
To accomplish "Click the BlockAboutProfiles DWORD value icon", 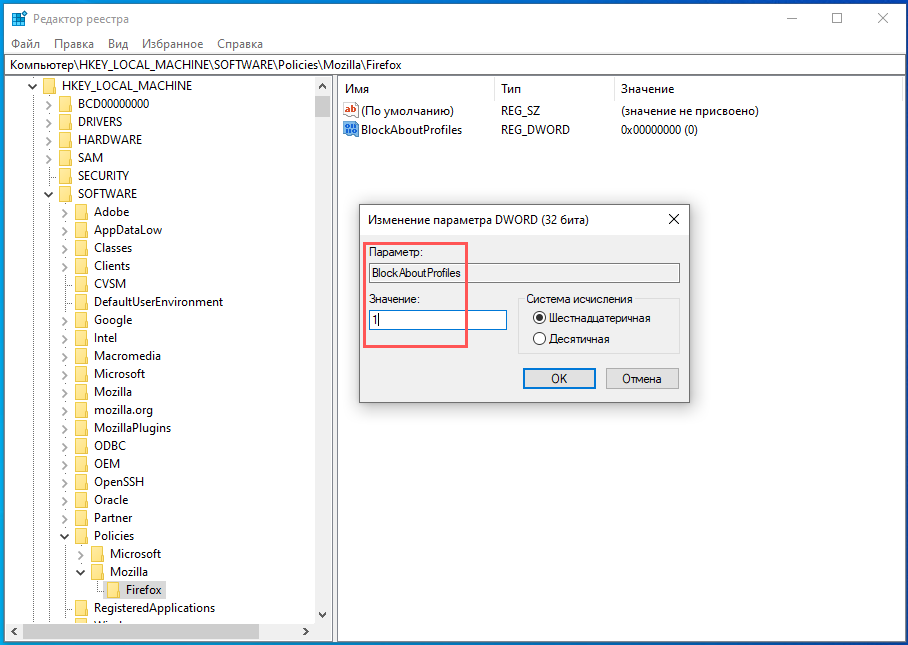I will pyautogui.click(x=351, y=129).
